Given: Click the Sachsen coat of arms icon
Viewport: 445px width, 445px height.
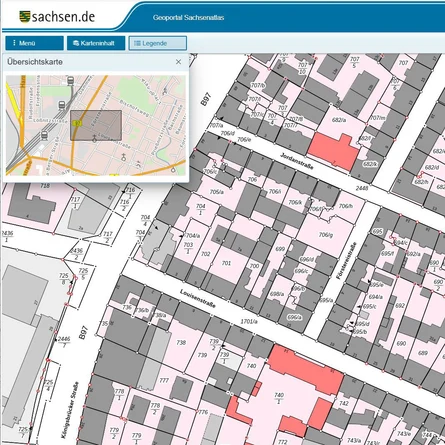Looking at the screenshot, I should pyautogui.click(x=25, y=17).
